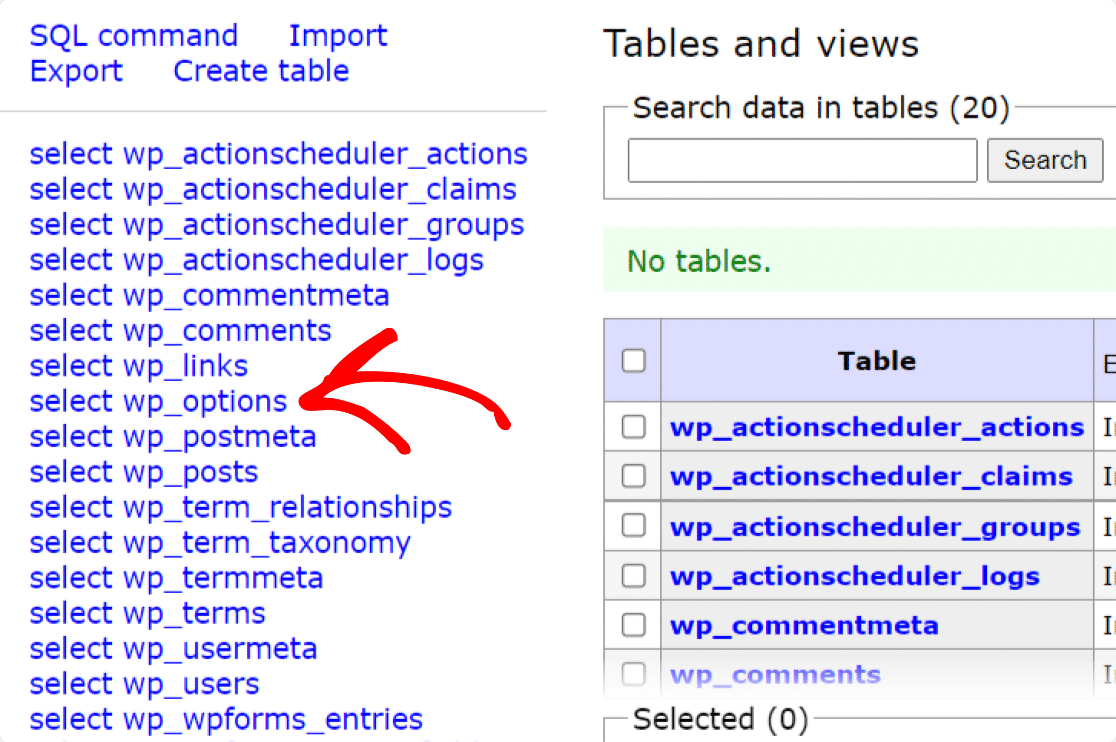This screenshot has height=742, width=1116.
Task: Open wp_termmeta in the sidebar
Action: [223, 579]
